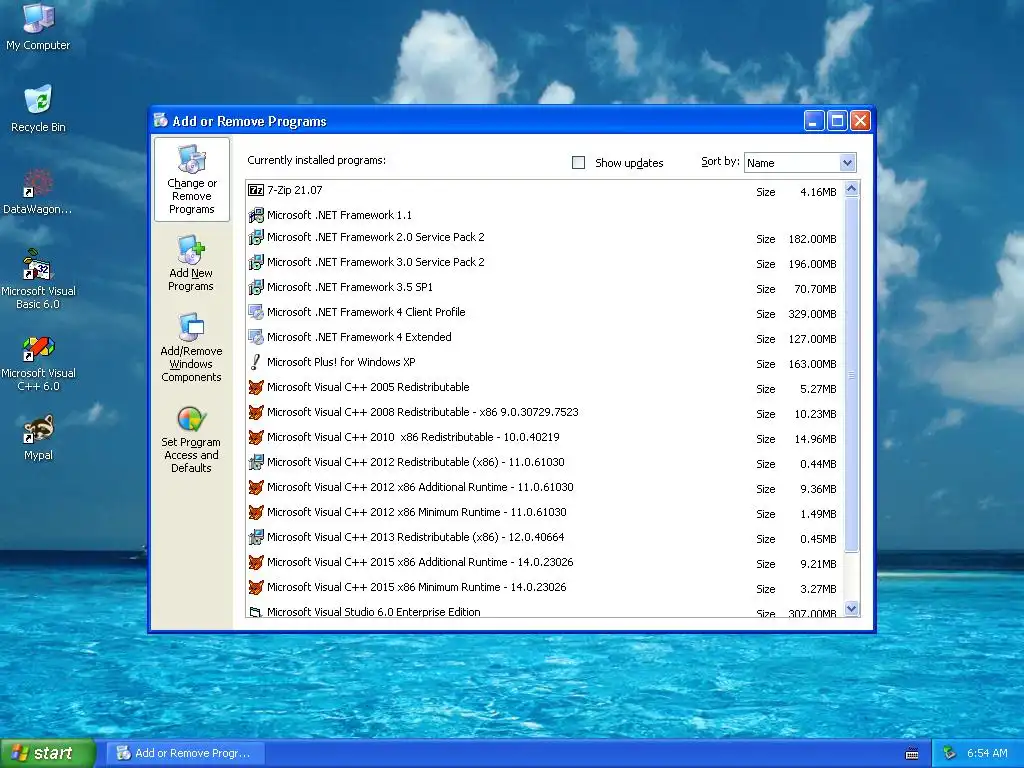
Task: Select Visual C++ 2008 Redistributable 9.0.30729.7523 entry
Action: coord(423,412)
